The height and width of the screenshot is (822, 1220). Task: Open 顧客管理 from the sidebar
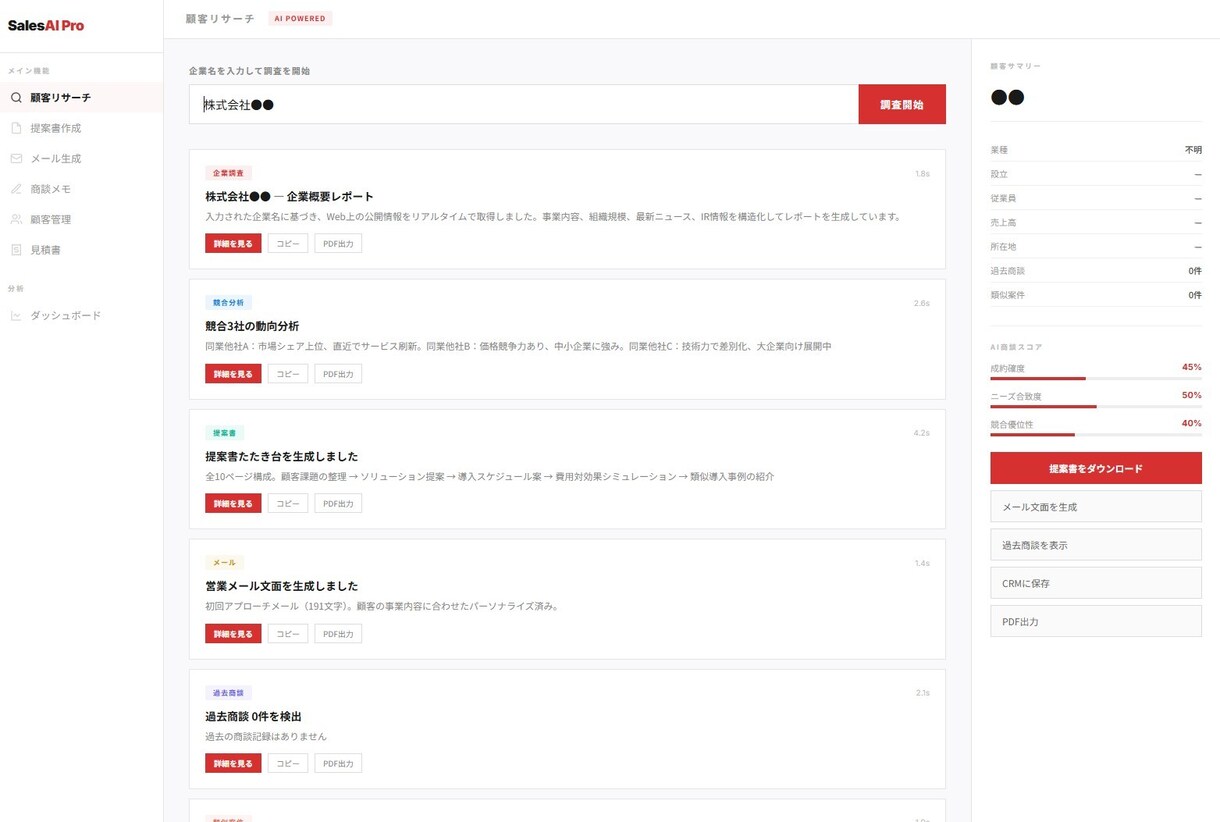(x=81, y=219)
